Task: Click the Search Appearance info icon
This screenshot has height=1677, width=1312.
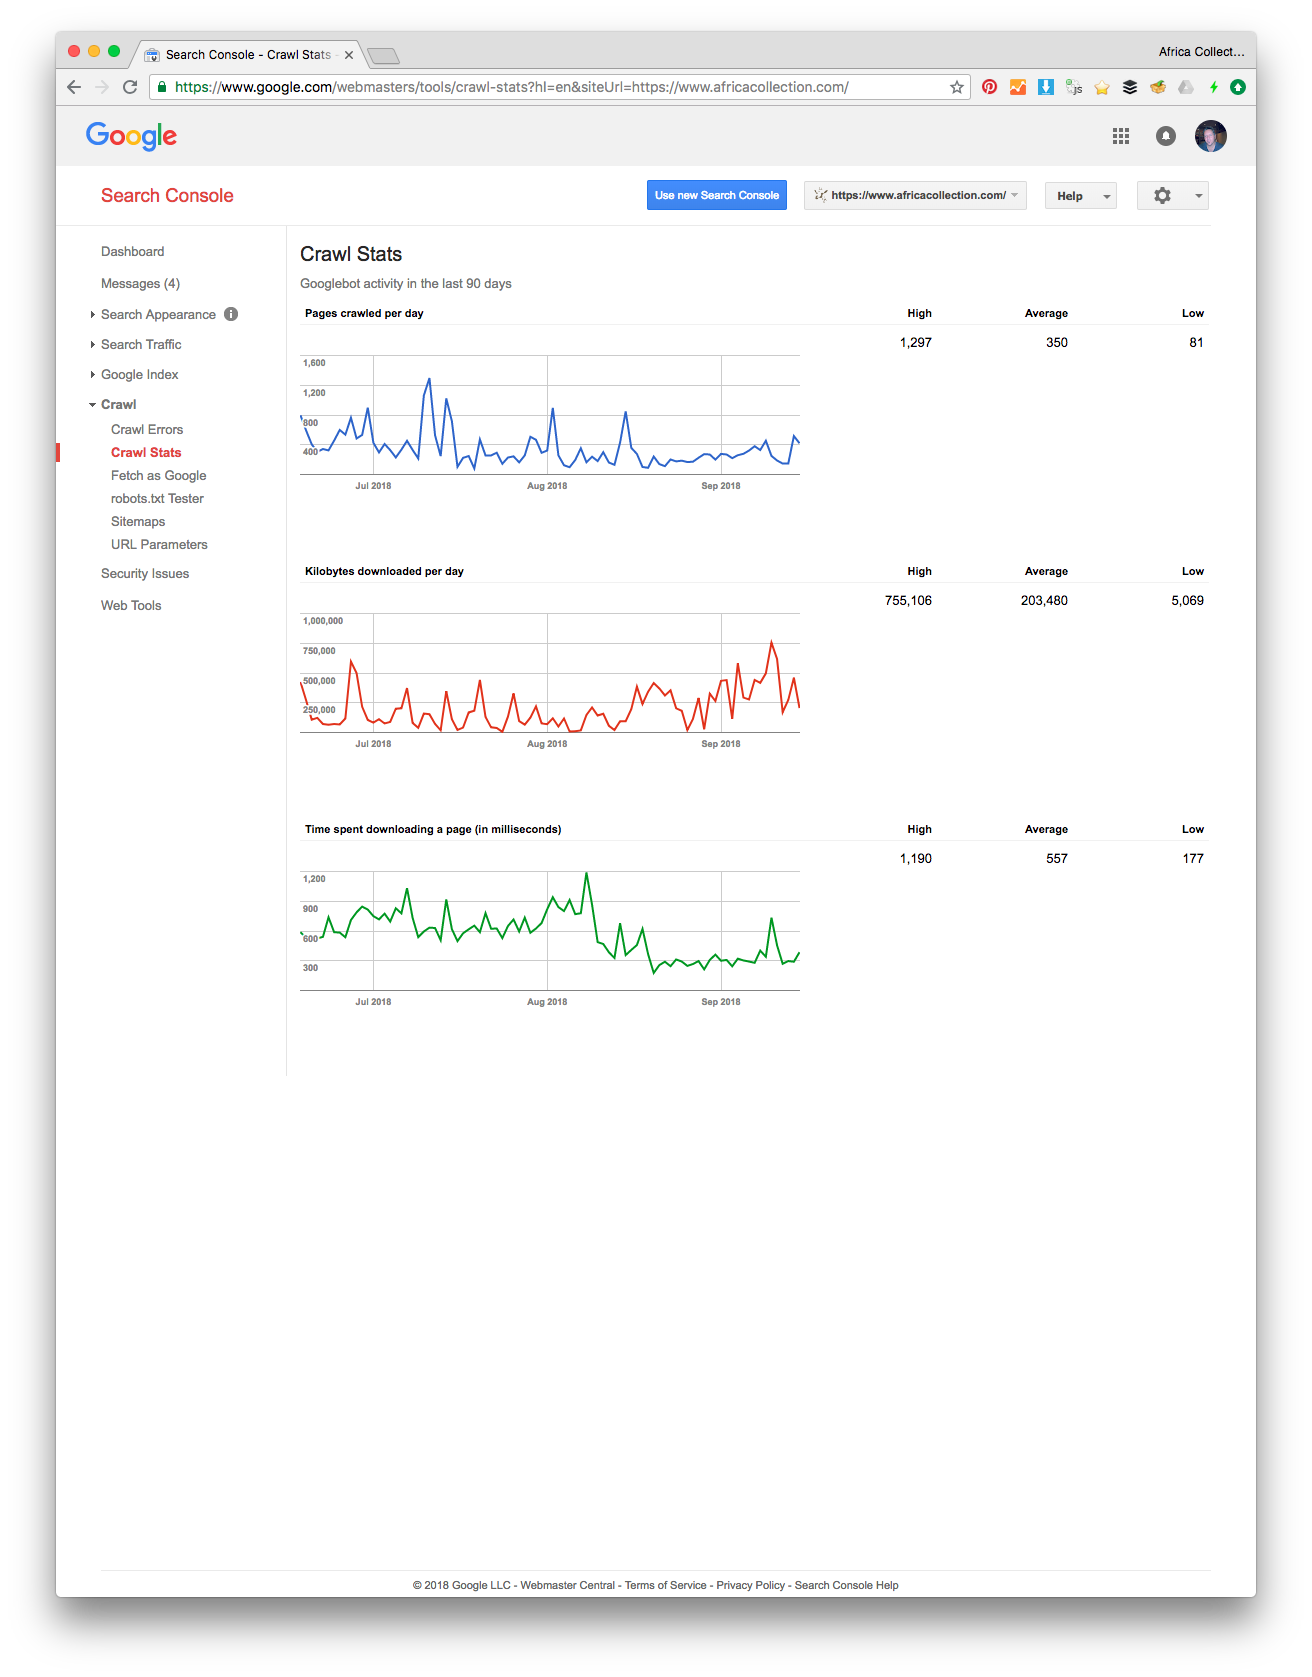Action: point(231,314)
